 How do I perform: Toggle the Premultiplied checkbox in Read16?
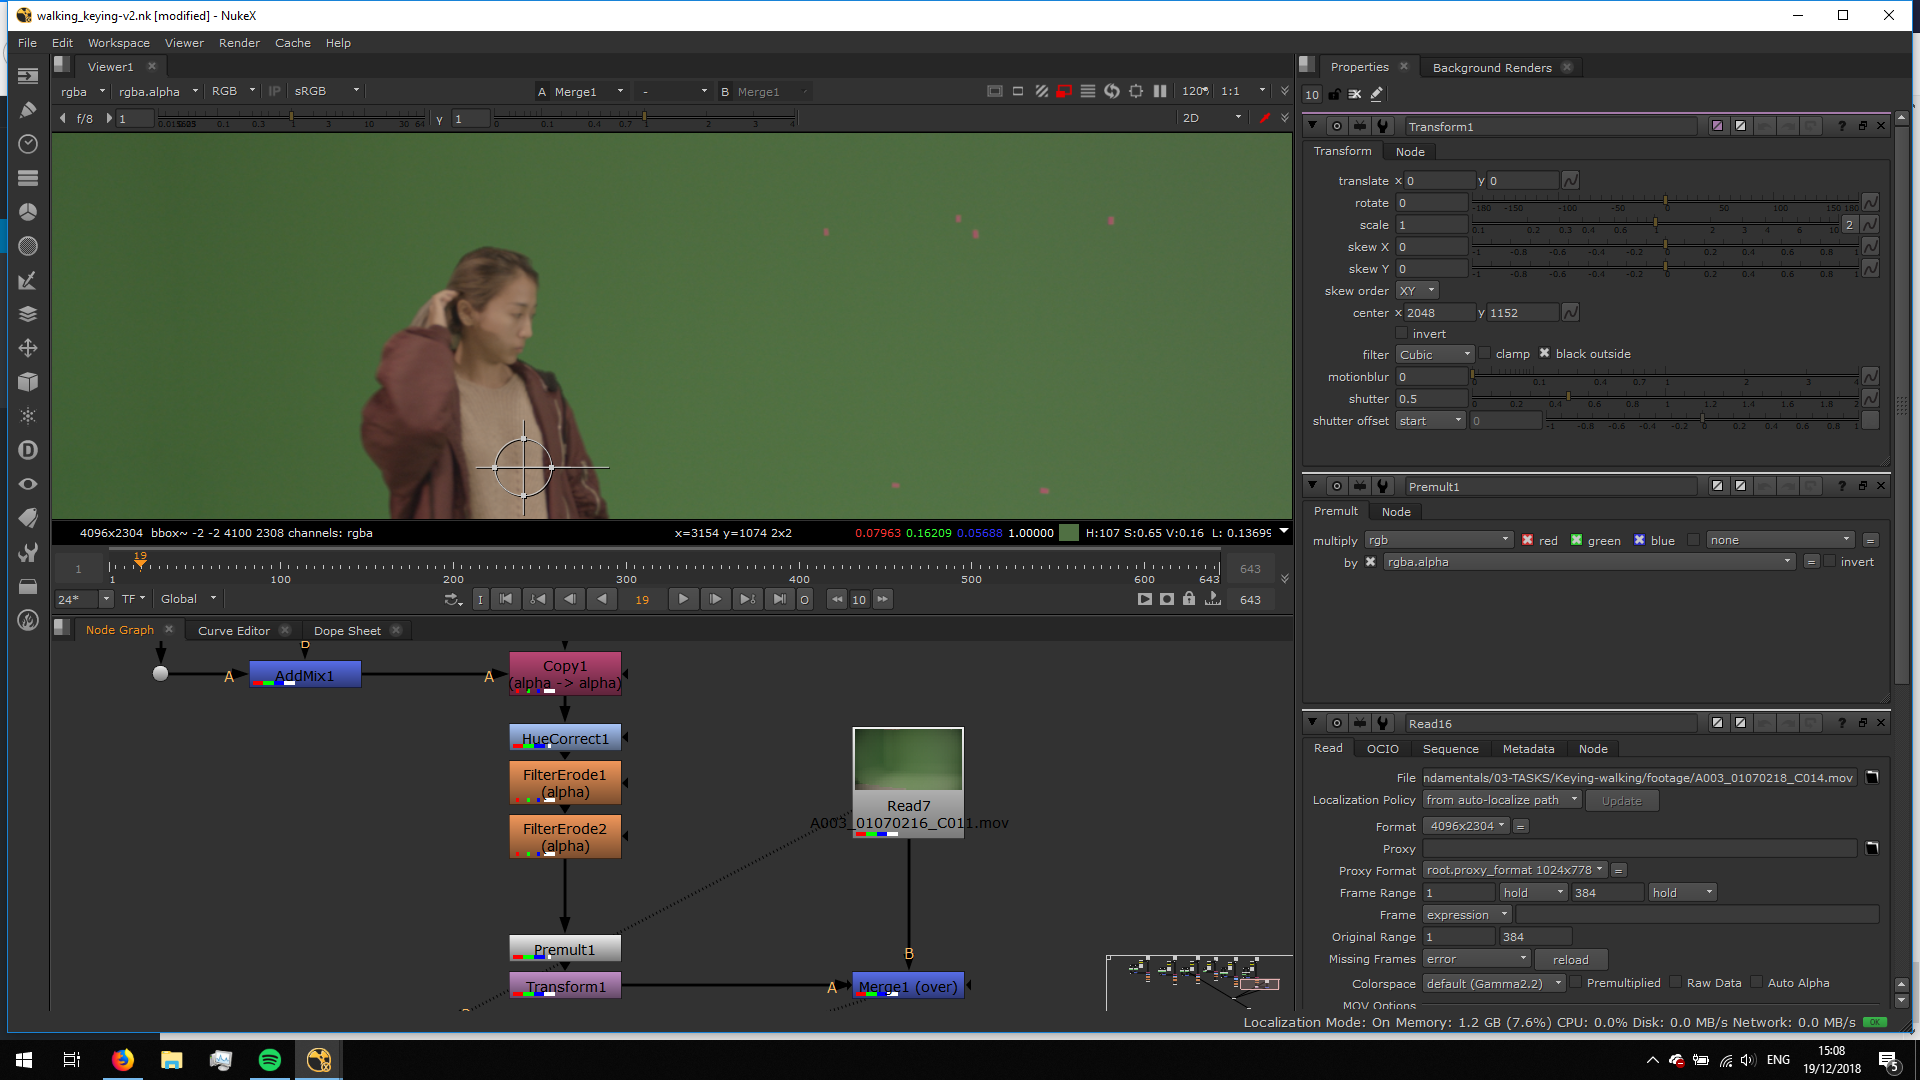[x=1576, y=983]
